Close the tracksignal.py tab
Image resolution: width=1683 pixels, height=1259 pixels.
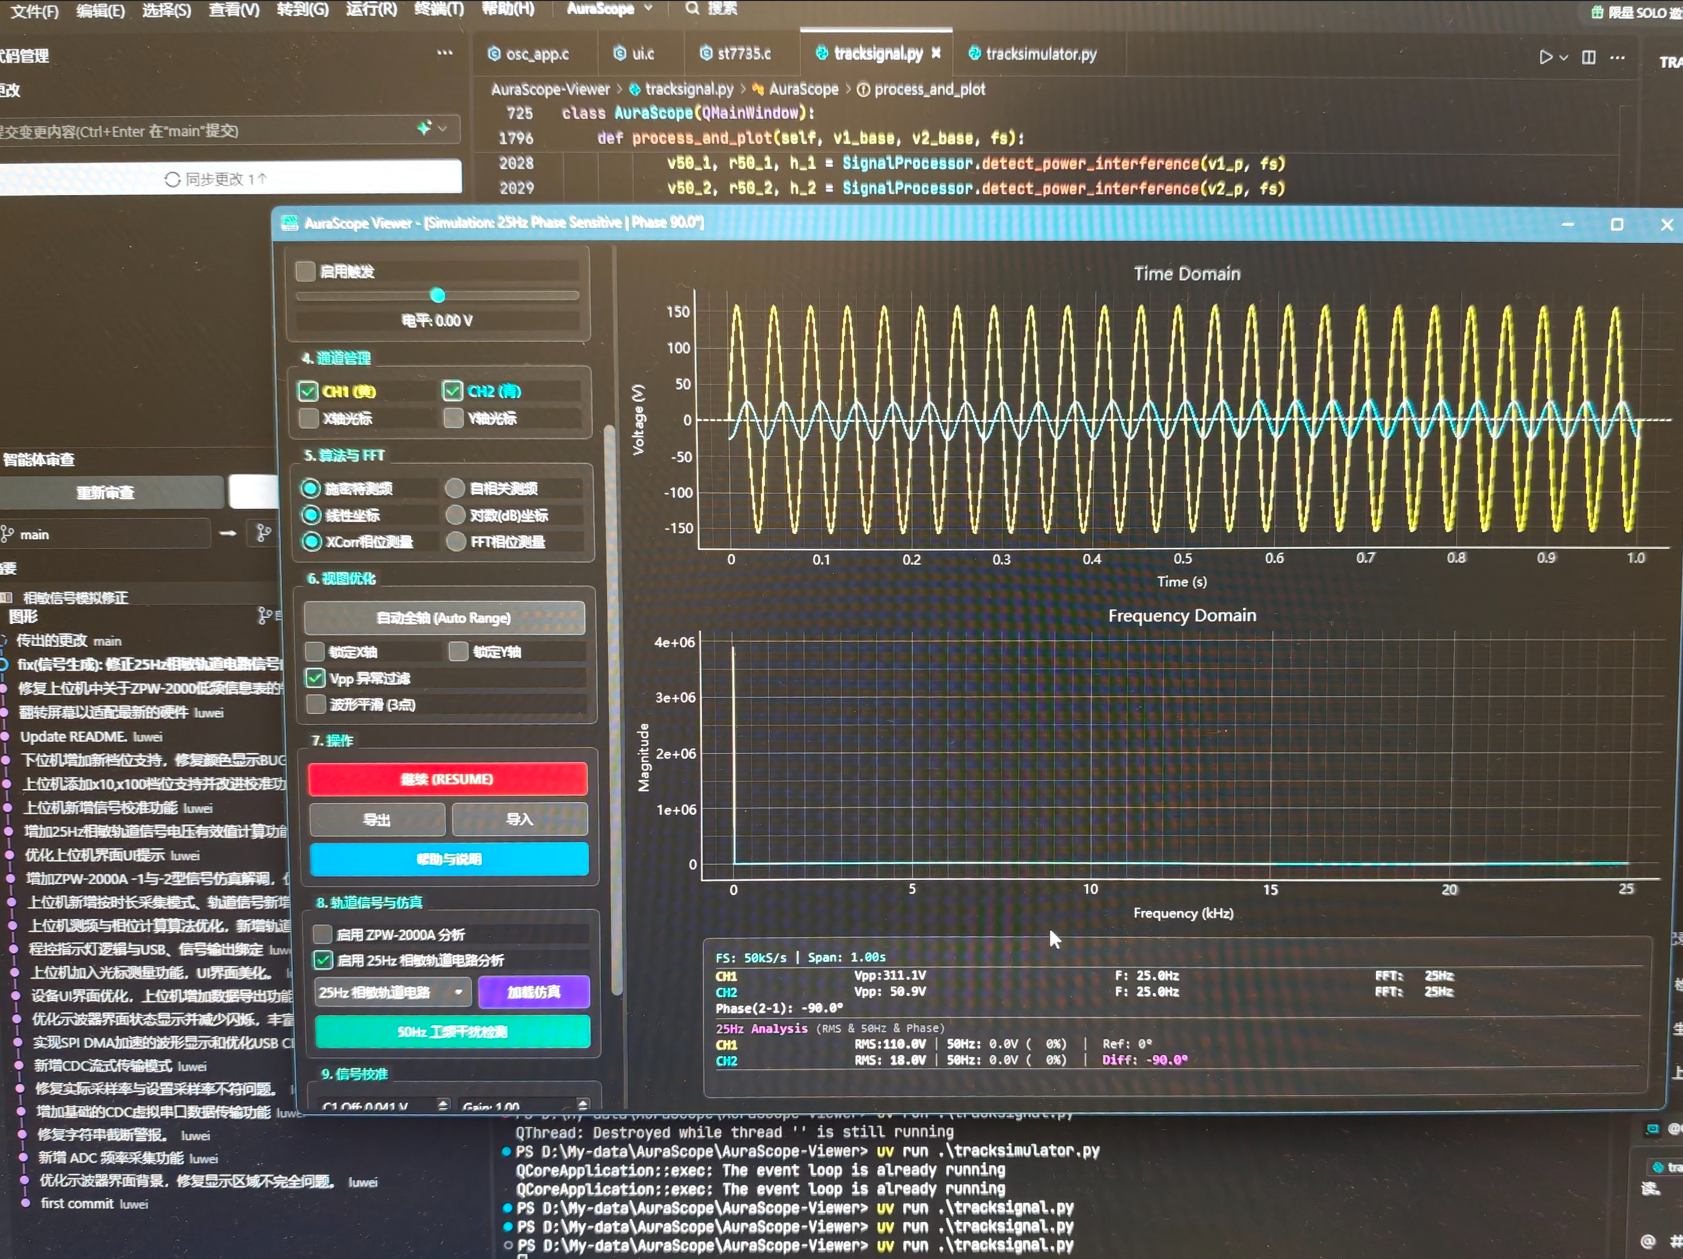(x=936, y=53)
